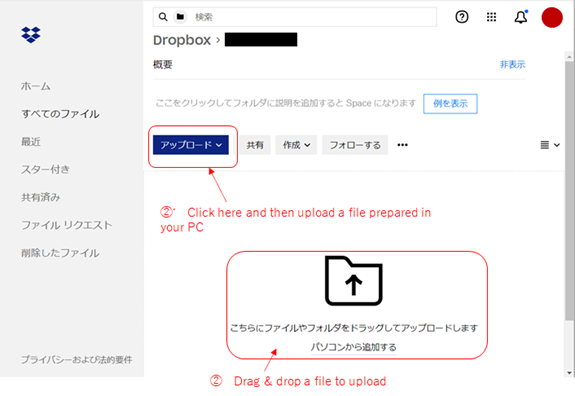This screenshot has width=575, height=396.
Task: Click the scrollbar up arrow
Action: pyautogui.click(x=569, y=57)
